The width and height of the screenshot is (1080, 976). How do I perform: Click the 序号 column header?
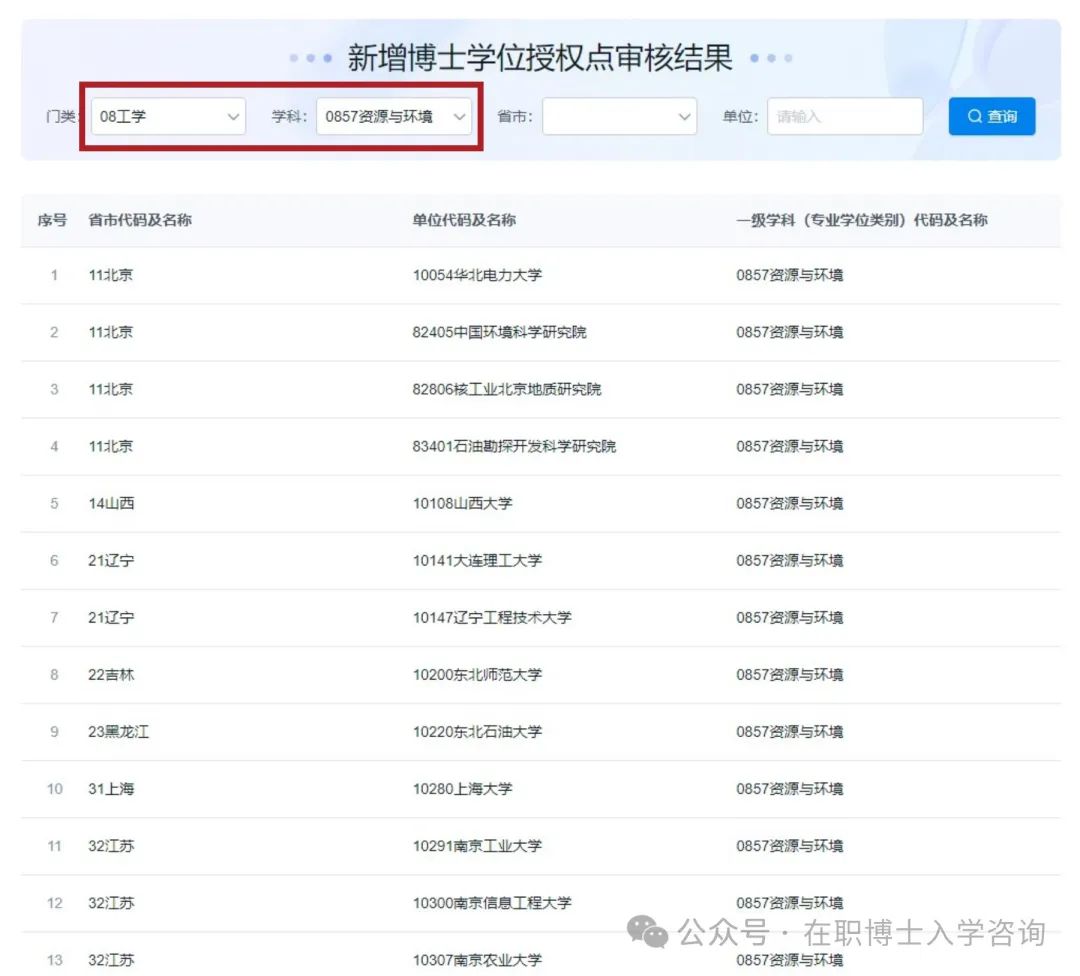52,220
